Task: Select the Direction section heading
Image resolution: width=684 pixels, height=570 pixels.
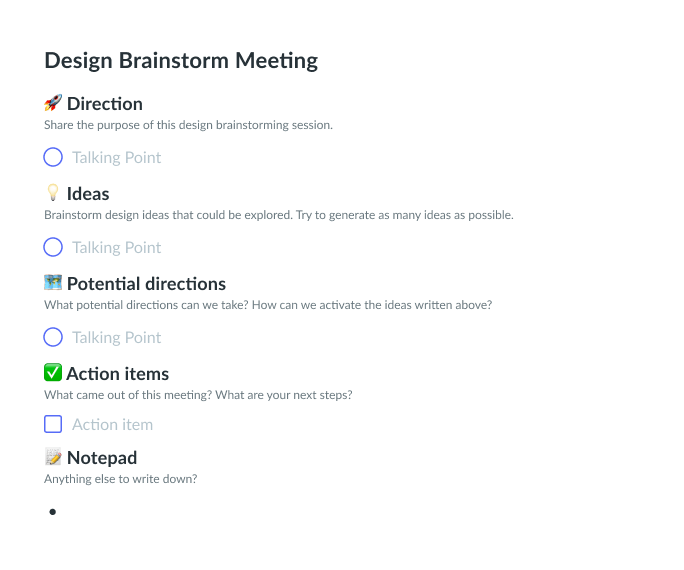Action: 105,104
